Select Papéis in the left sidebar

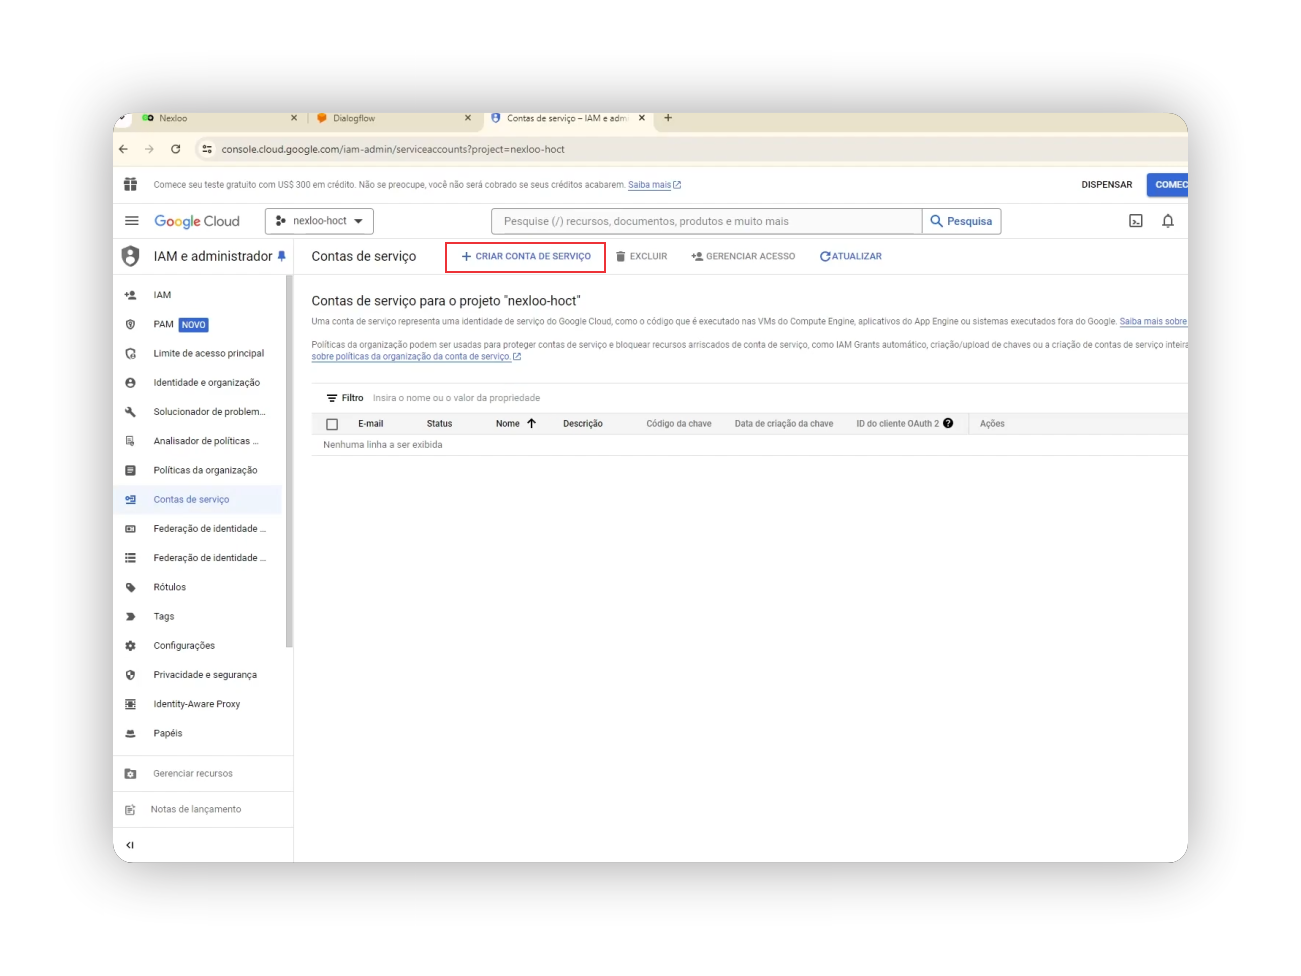click(x=168, y=733)
